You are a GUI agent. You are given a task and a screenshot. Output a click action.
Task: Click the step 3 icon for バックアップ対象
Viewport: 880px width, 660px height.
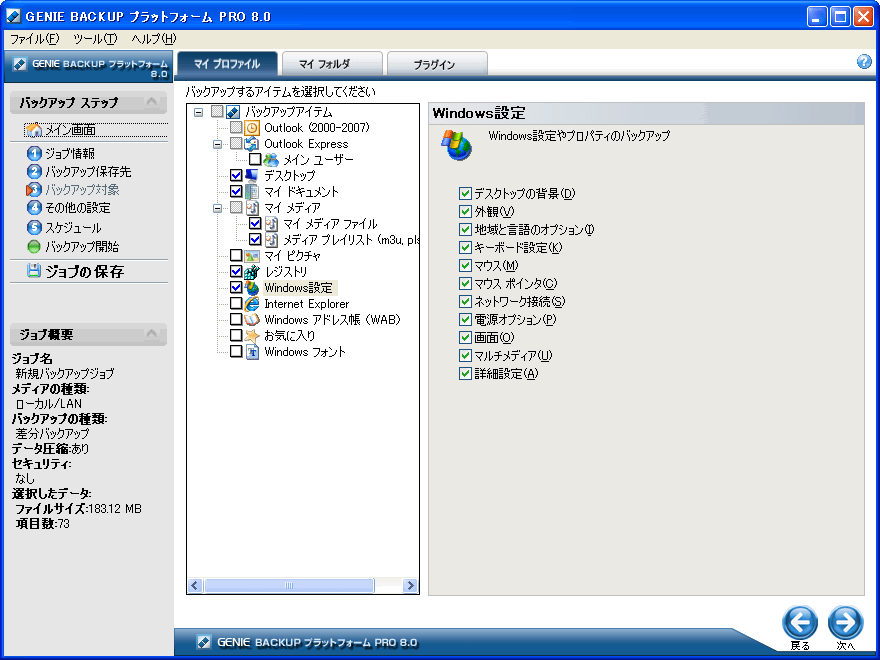click(34, 190)
